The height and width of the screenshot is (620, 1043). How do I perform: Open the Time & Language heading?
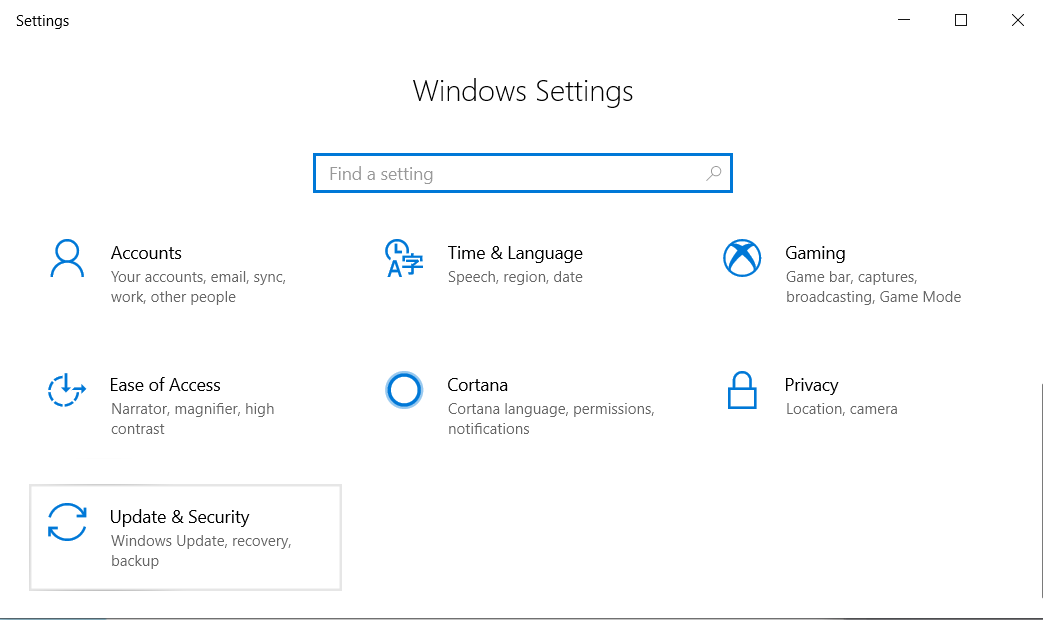click(x=515, y=253)
